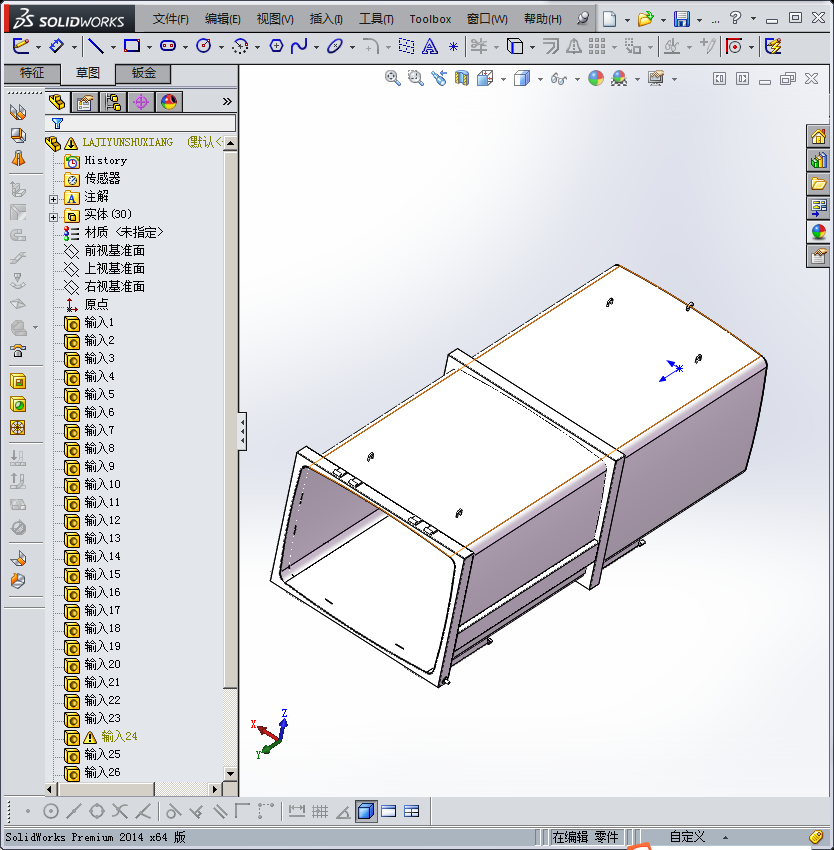Viewport: 834px width, 850px height.
Task: Click Zoom to Fit icon
Action: tap(393, 79)
